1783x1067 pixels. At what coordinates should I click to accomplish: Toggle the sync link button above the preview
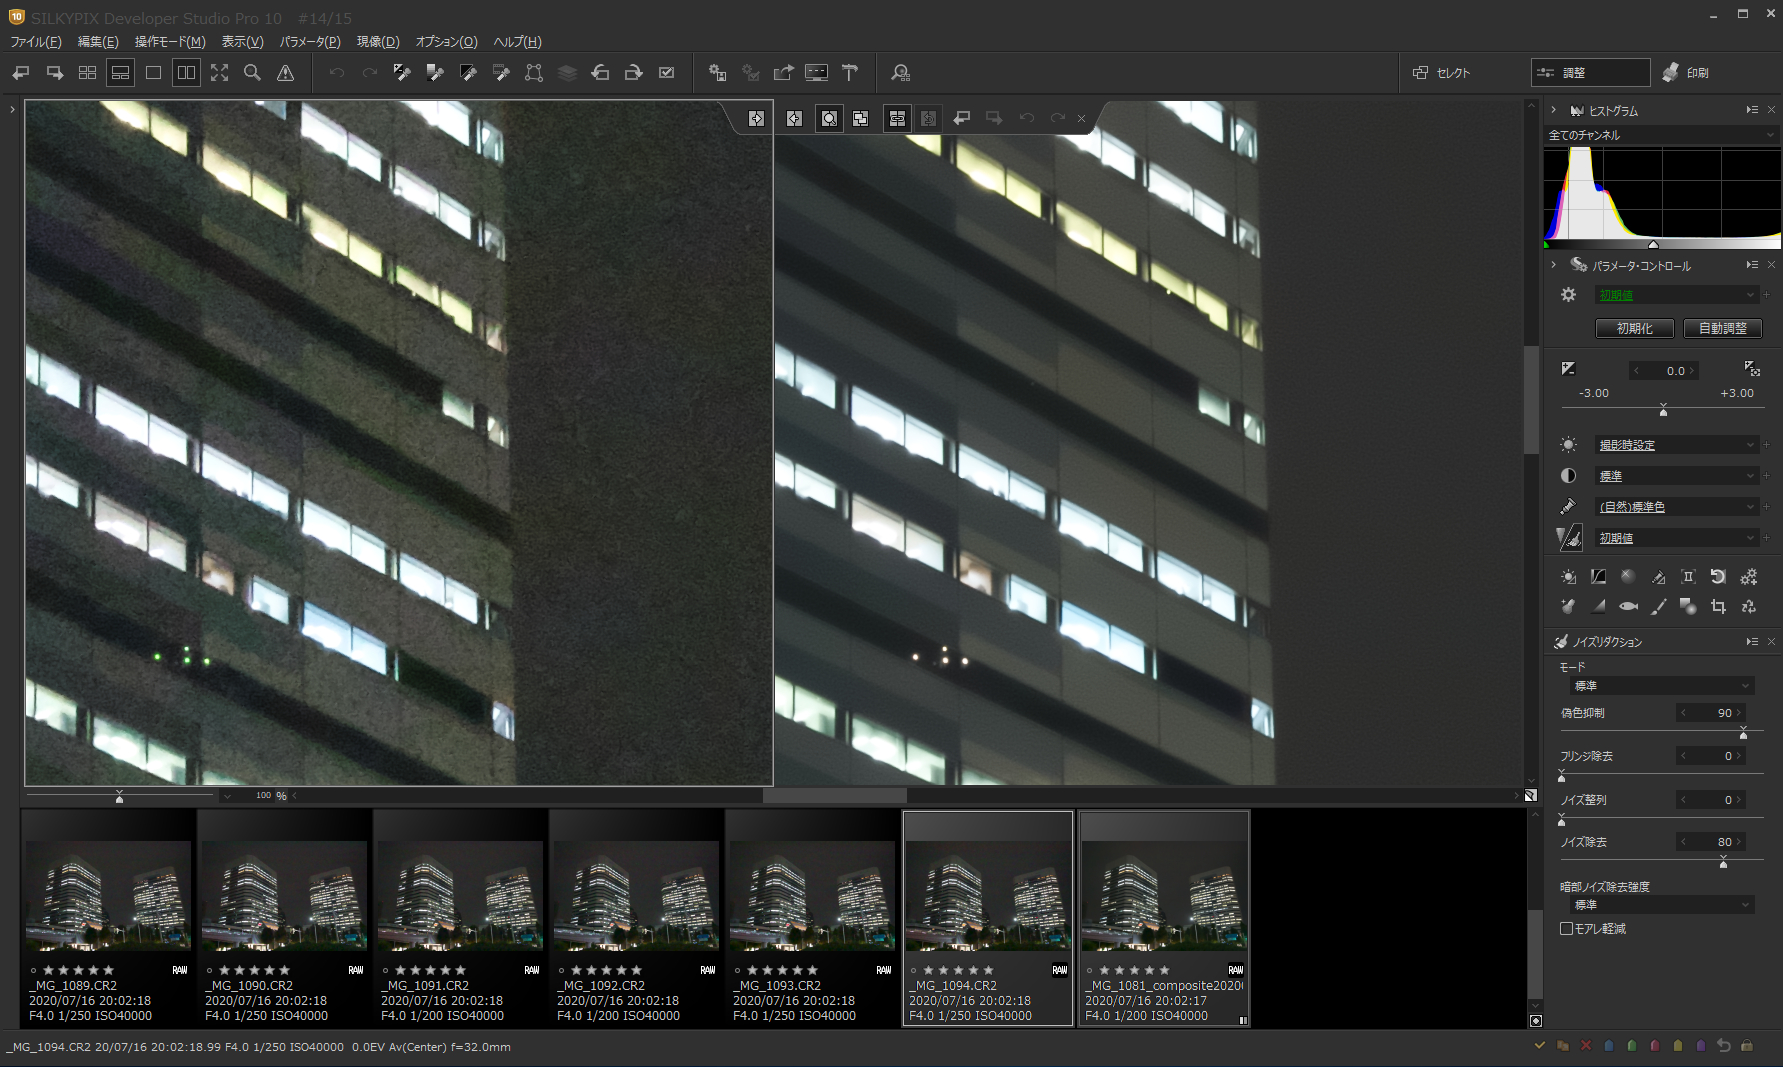click(x=897, y=119)
